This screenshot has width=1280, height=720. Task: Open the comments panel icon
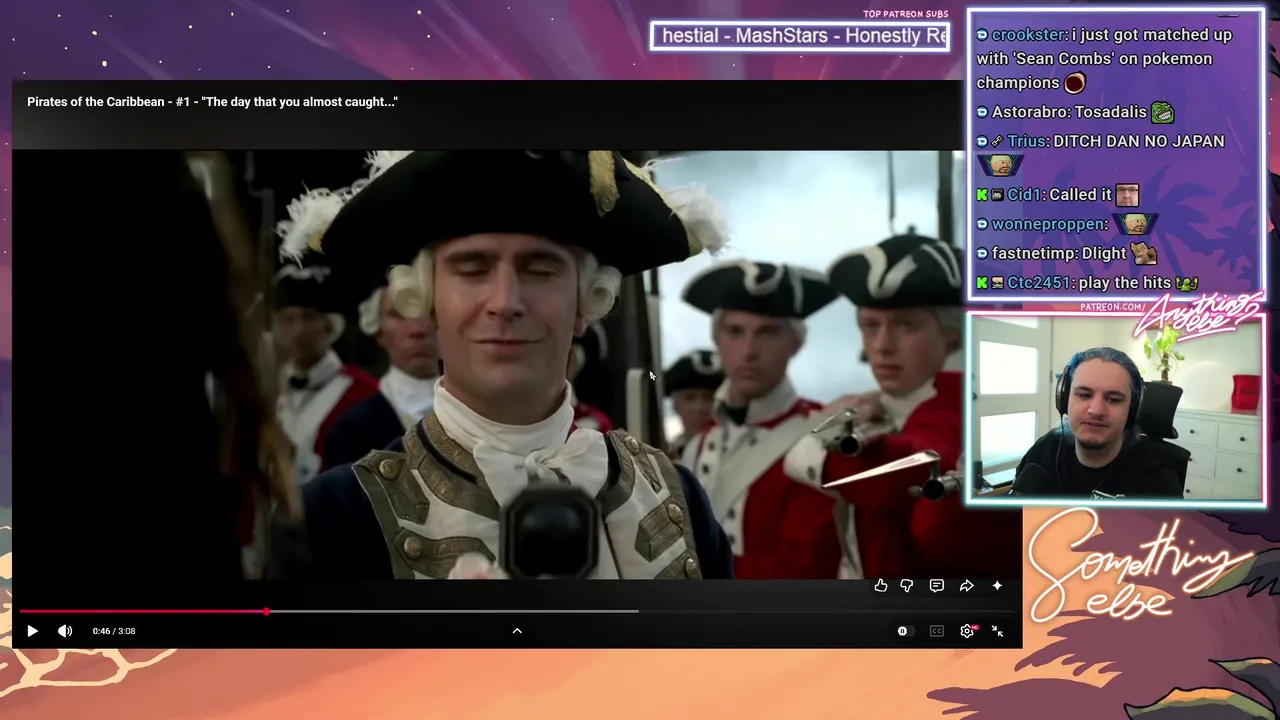tap(937, 586)
